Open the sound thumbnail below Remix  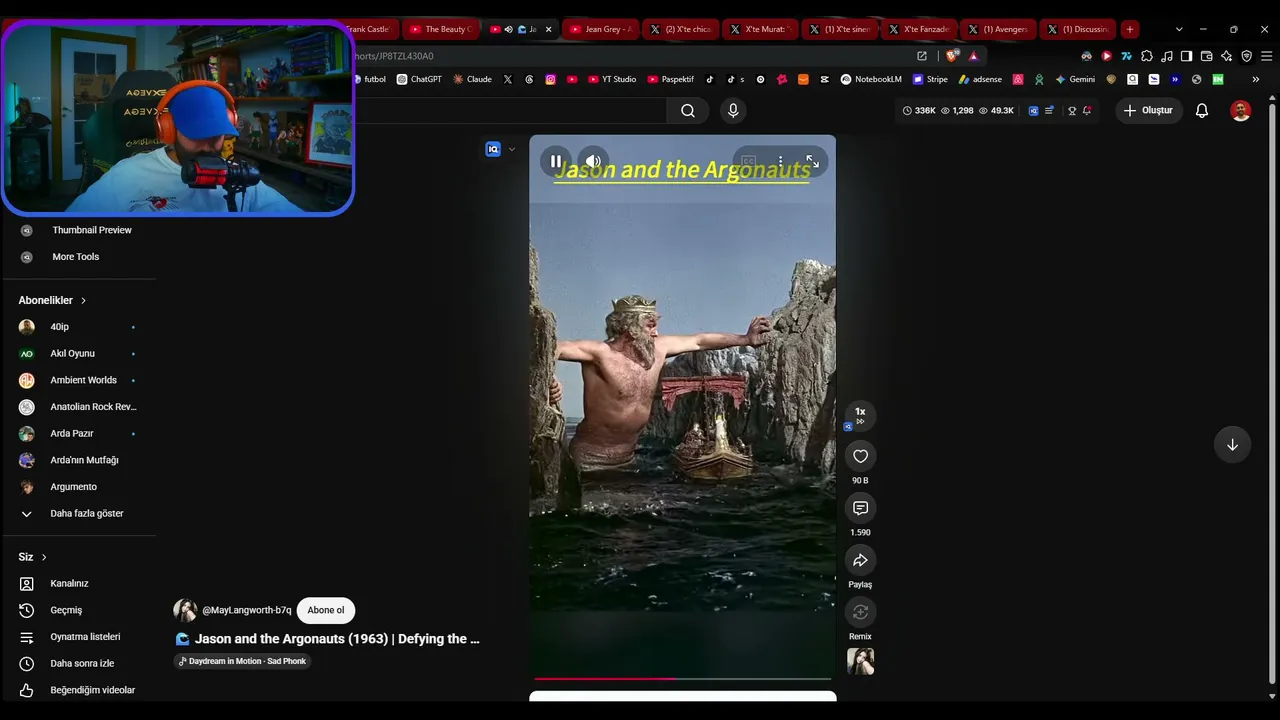pyautogui.click(x=860, y=661)
